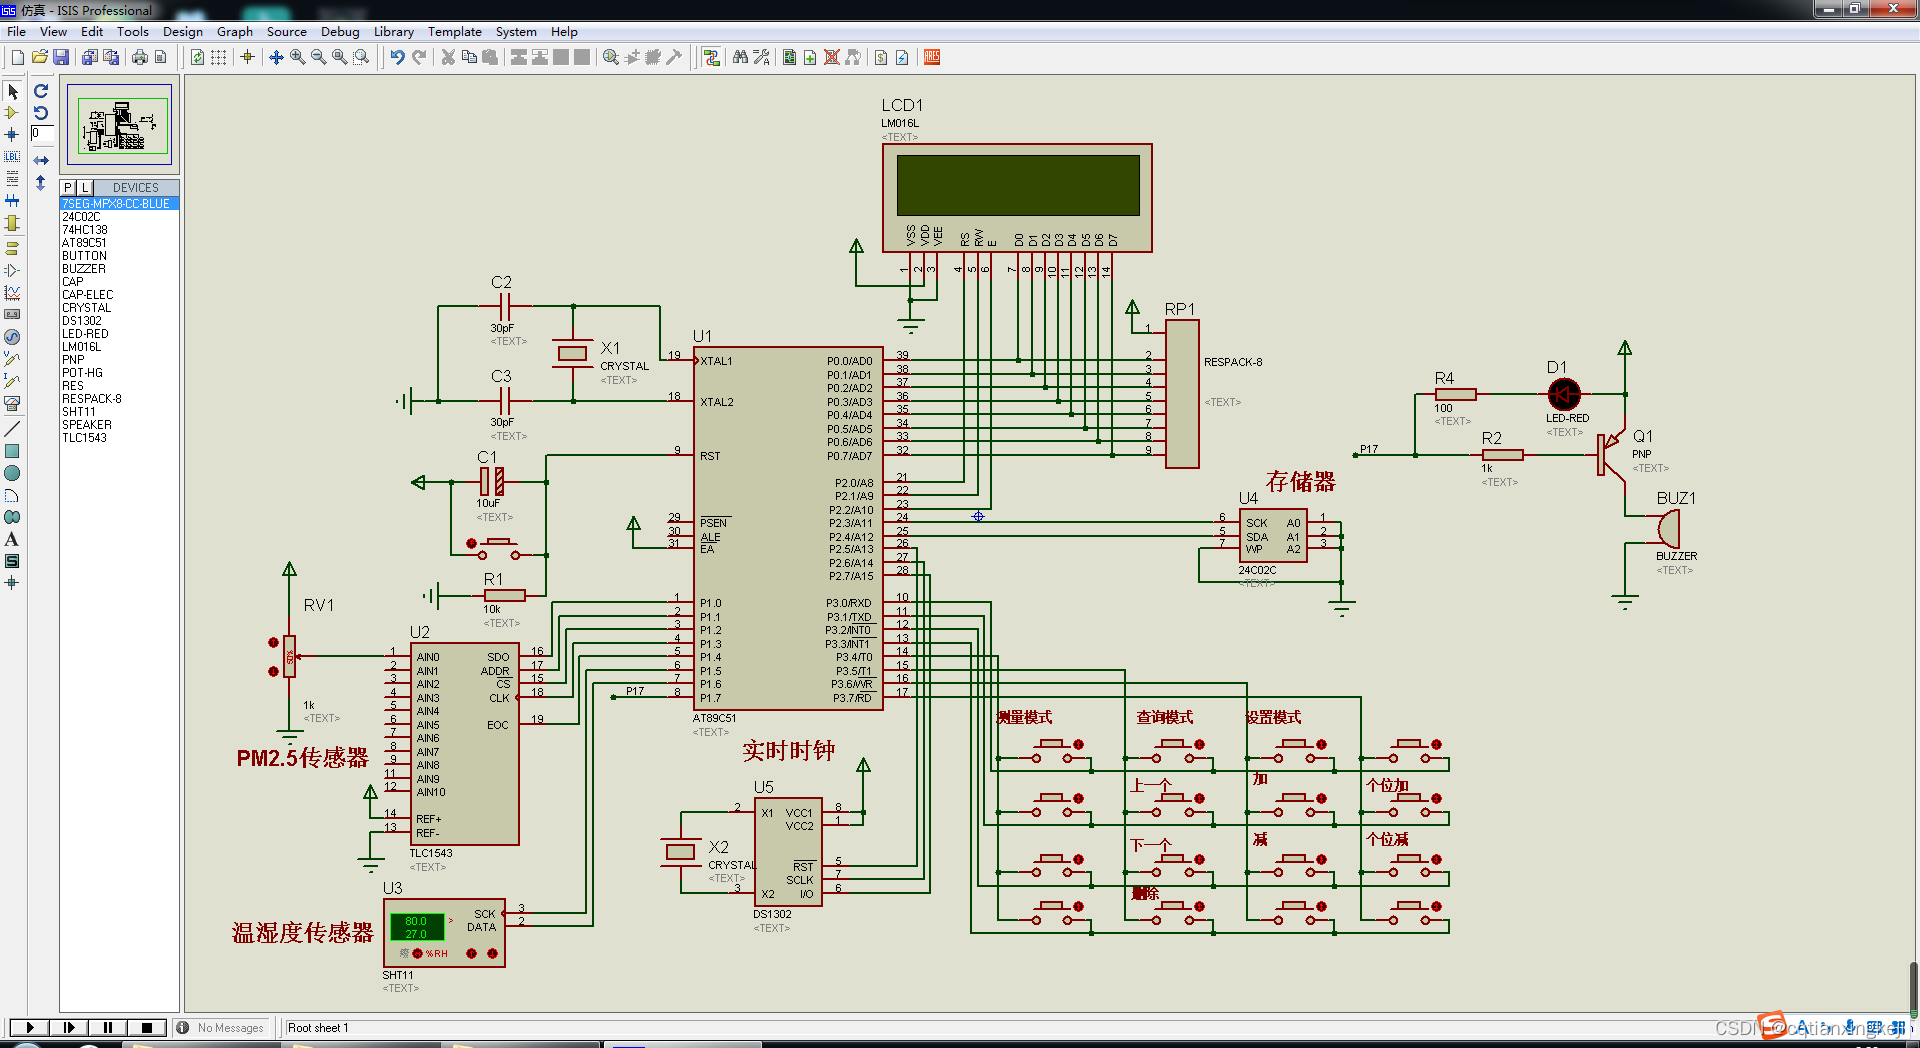
Task: Step the simulation forward
Action: coord(69,1027)
